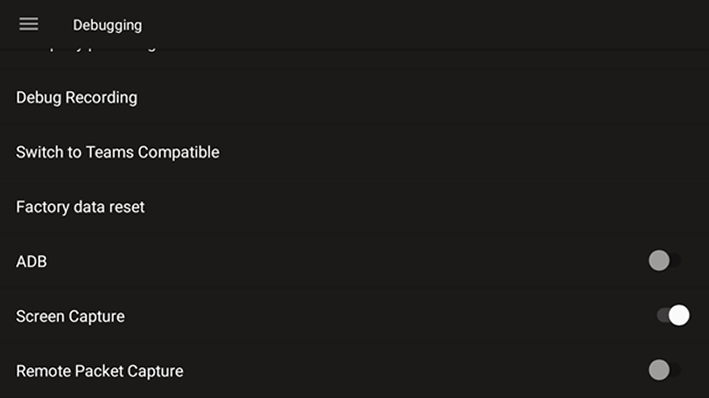The width and height of the screenshot is (709, 398).
Task: Click the gray knob of Remote Packet Capture switch
Action: point(659,370)
